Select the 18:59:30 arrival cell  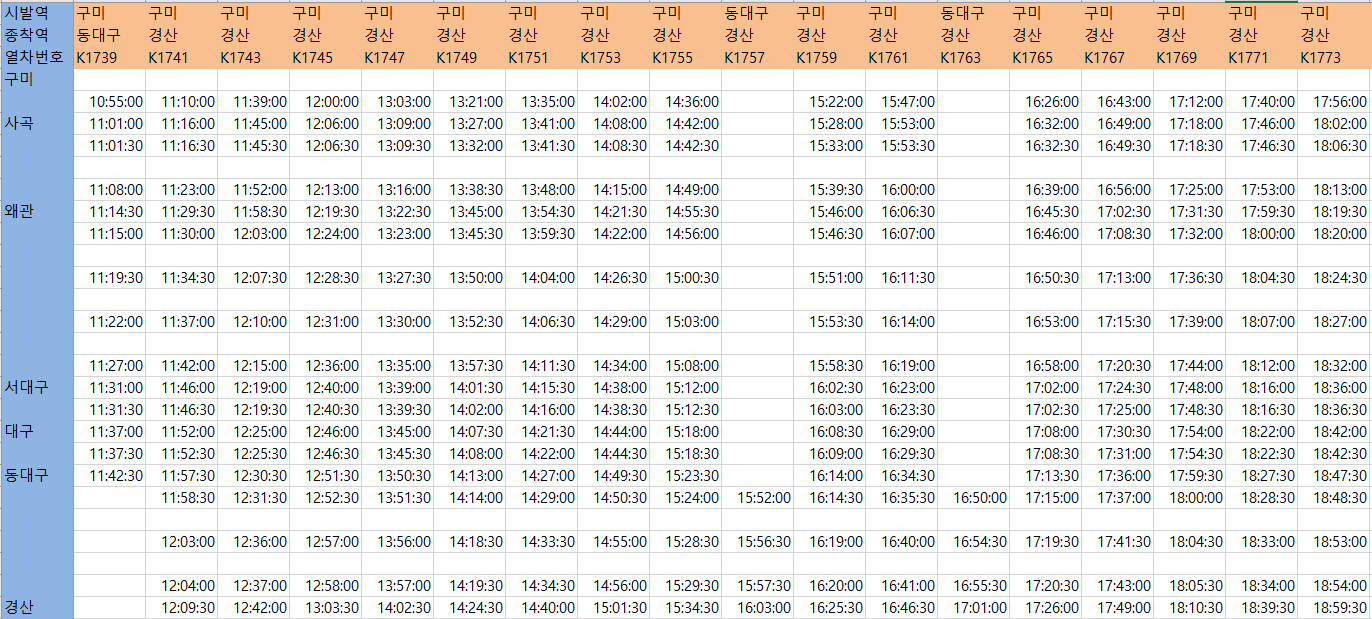coord(1334,607)
